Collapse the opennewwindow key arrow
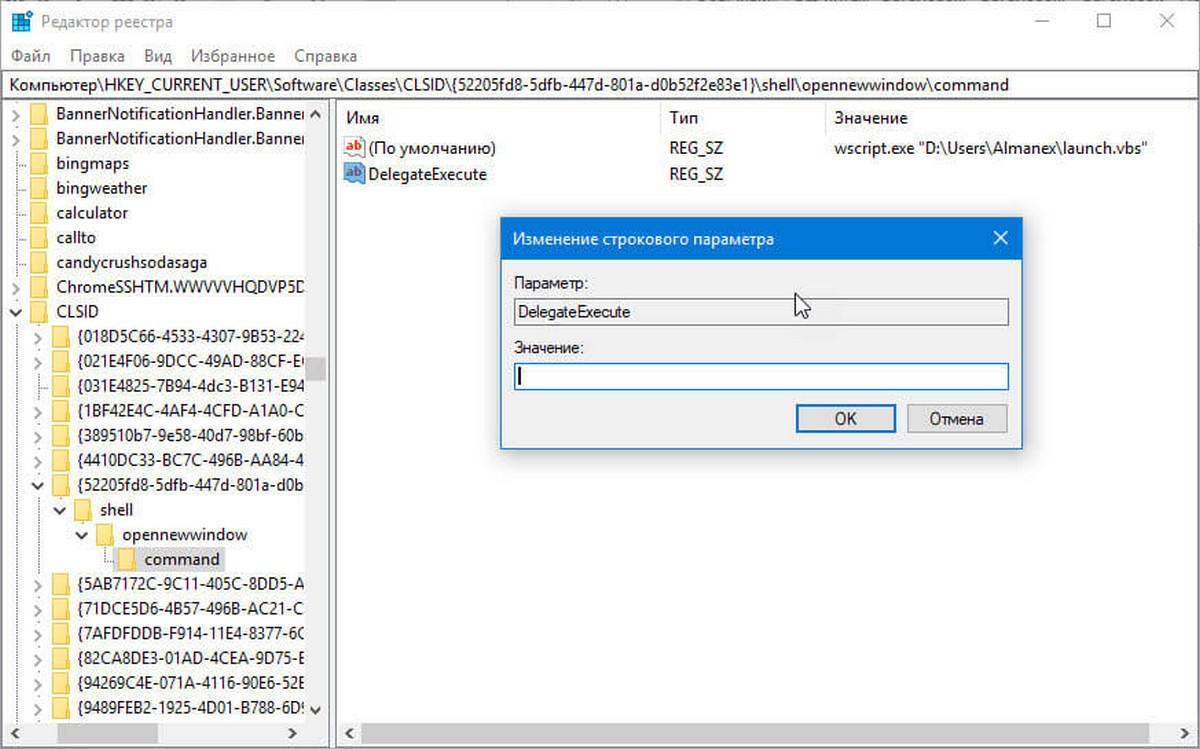This screenshot has height=749, width=1200. (82, 534)
